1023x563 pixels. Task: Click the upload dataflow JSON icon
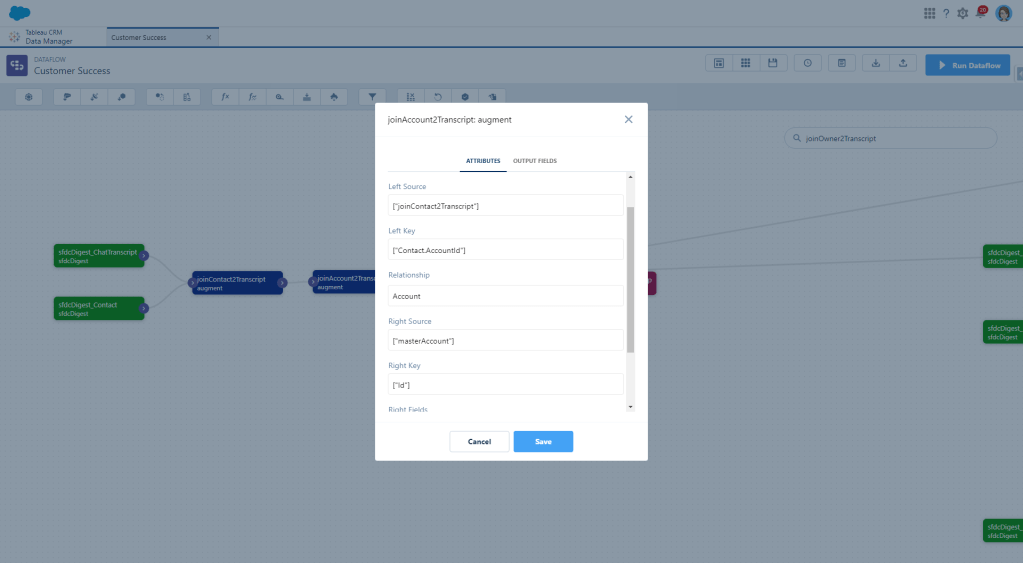[902, 63]
